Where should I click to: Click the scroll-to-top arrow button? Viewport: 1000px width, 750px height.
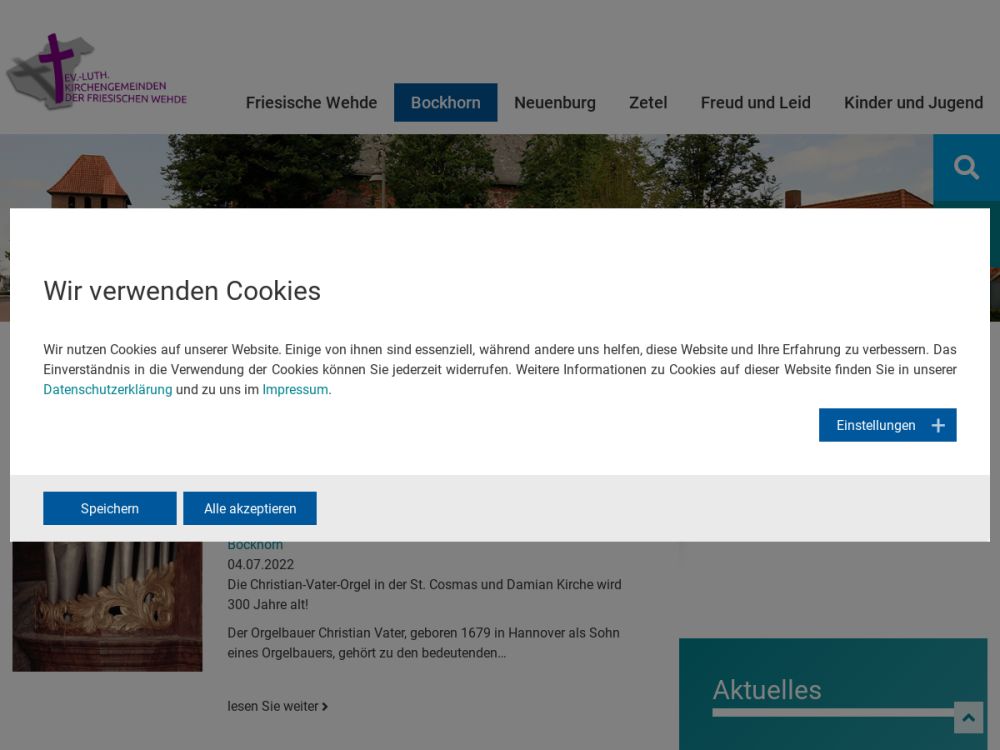click(x=968, y=717)
